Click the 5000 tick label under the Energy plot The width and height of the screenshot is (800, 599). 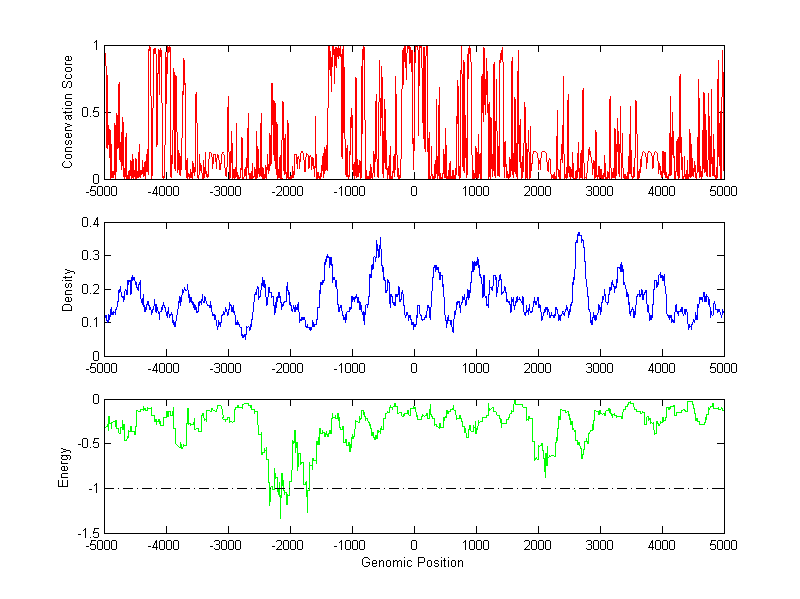(x=723, y=546)
